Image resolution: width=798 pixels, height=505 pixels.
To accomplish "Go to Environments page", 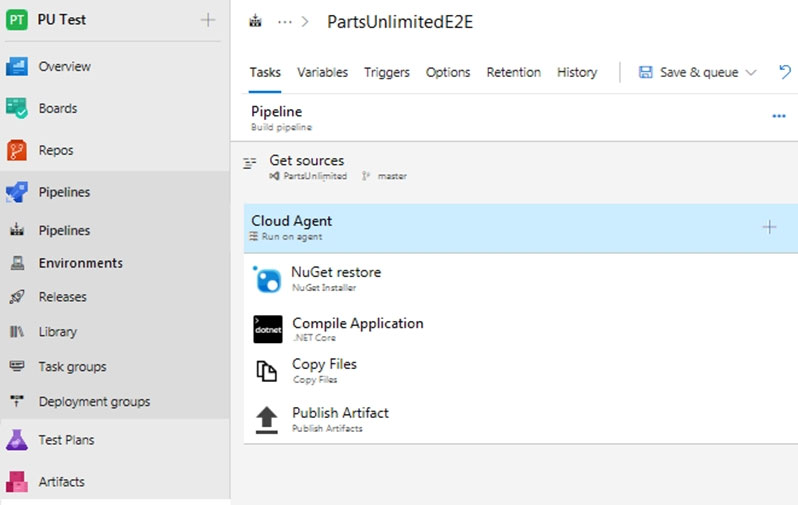I will click(80, 263).
